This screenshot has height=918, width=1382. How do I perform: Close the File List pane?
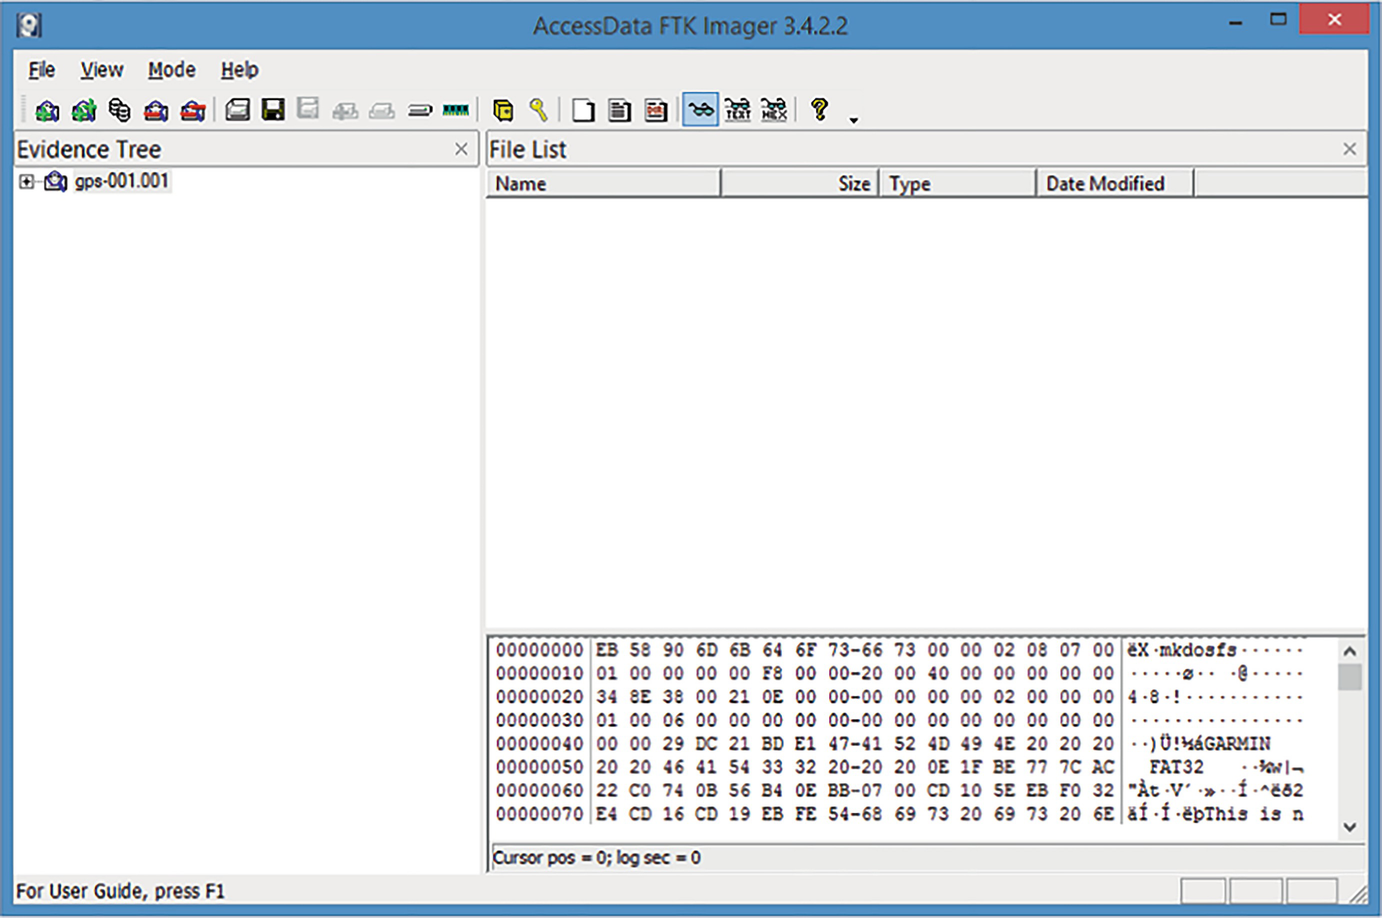pos(1350,149)
